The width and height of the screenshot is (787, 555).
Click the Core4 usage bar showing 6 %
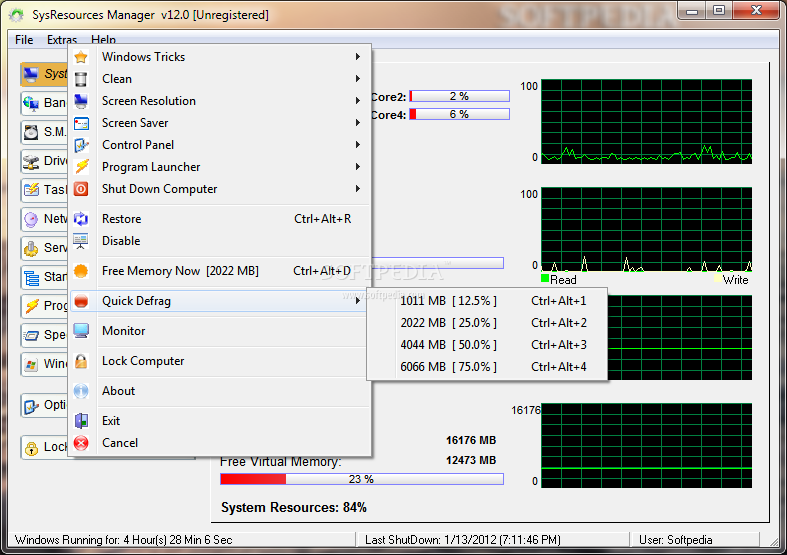459,114
